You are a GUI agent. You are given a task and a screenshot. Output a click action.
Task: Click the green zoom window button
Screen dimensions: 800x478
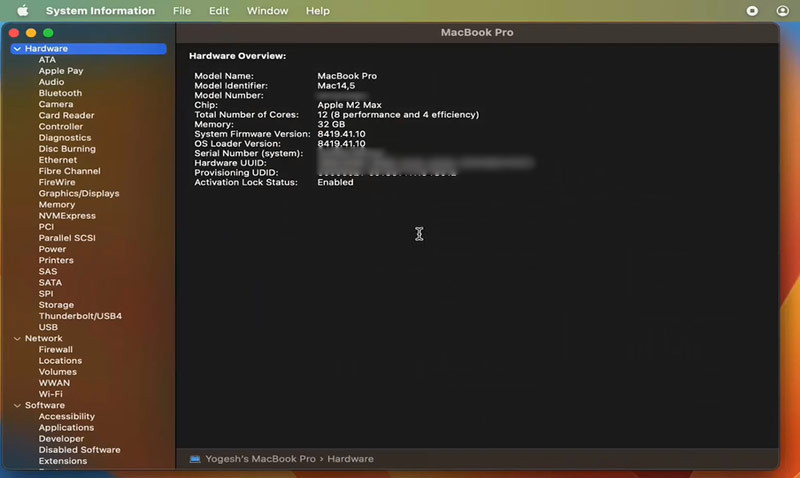click(48, 33)
